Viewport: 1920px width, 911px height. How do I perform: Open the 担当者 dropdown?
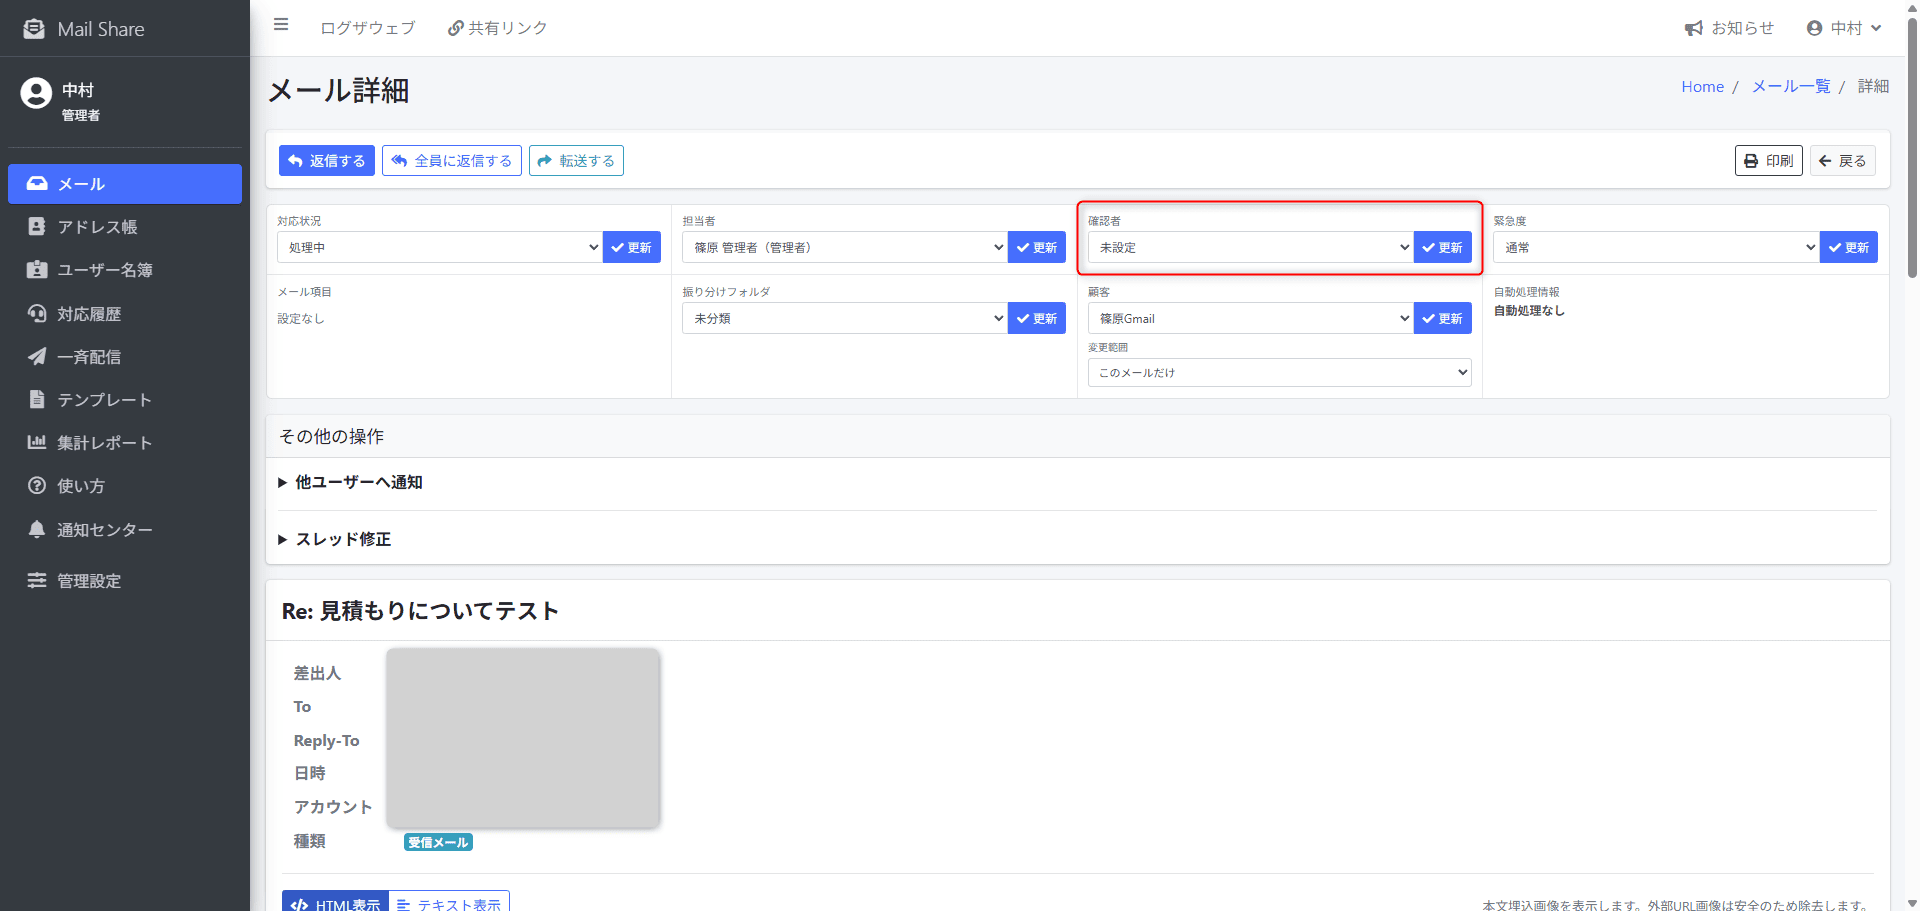click(x=845, y=247)
